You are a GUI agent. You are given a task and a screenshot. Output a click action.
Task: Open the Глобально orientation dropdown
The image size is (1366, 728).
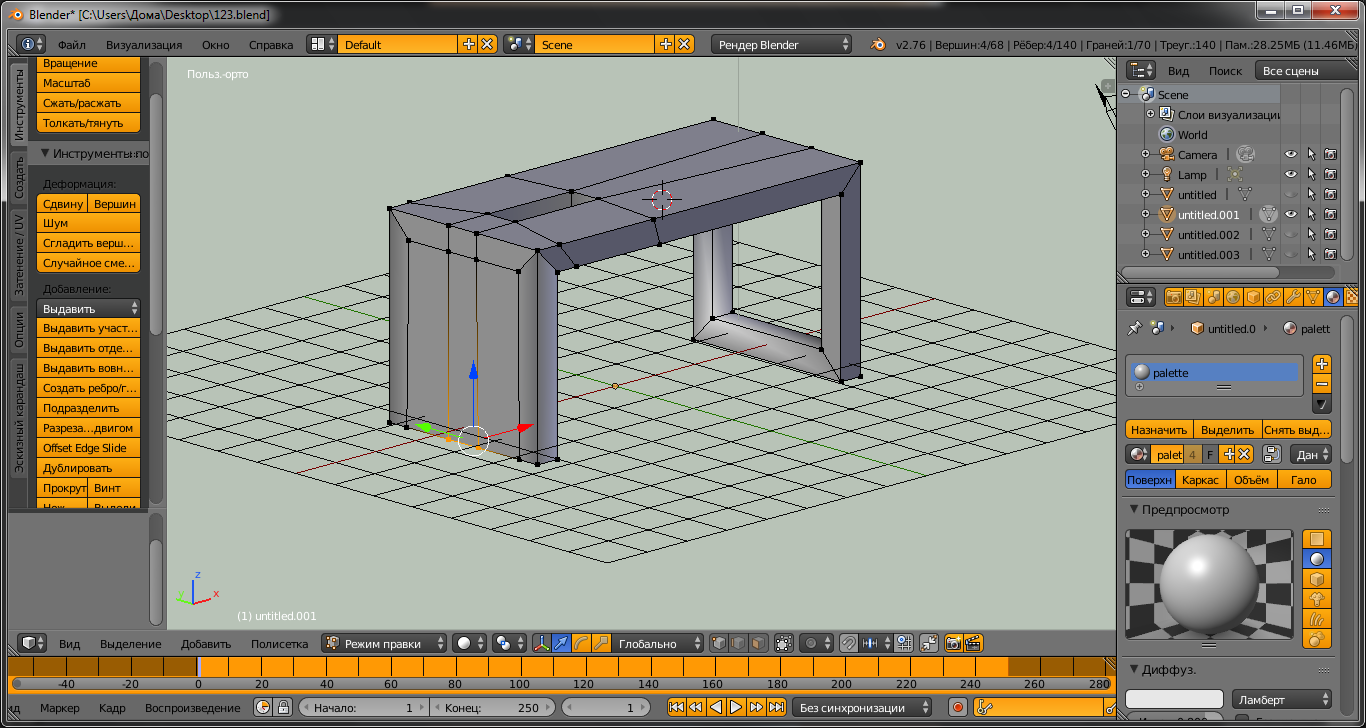(x=657, y=643)
